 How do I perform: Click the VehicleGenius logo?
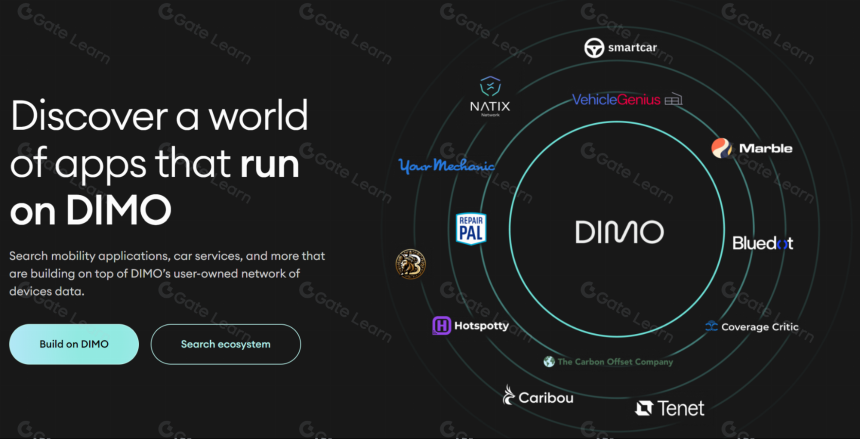(x=627, y=99)
